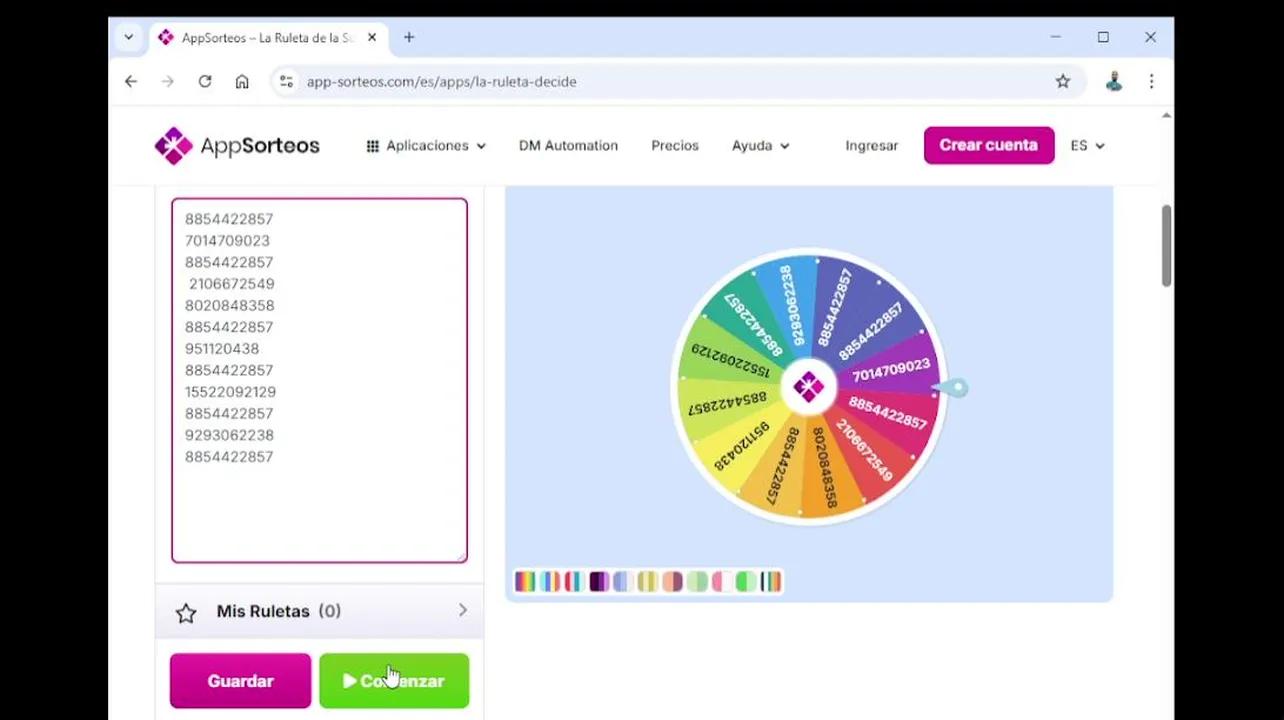Click the address bar URL
The width and height of the screenshot is (1284, 720).
pos(441,82)
